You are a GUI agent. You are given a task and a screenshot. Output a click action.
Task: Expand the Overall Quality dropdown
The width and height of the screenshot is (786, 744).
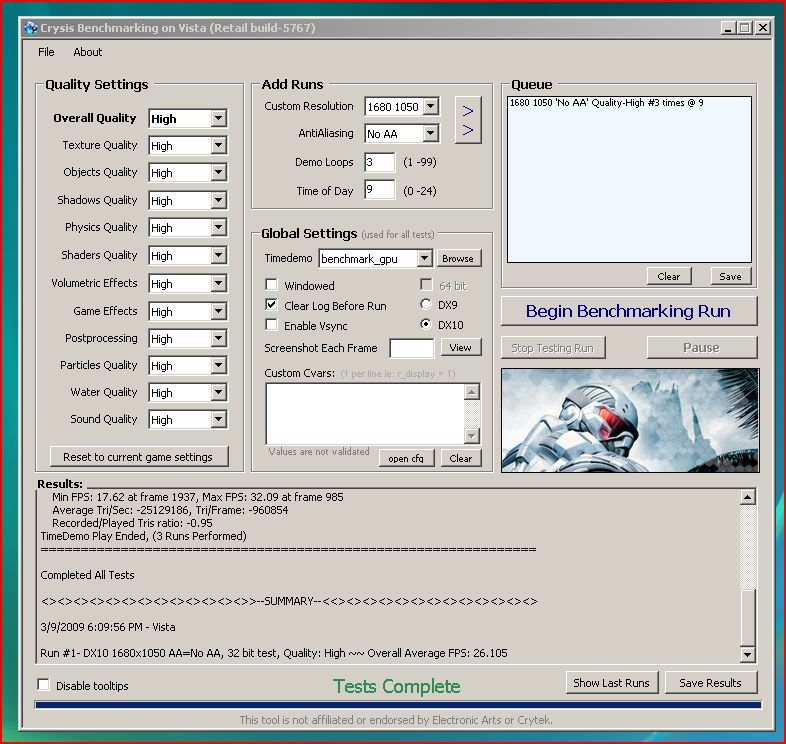(218, 119)
